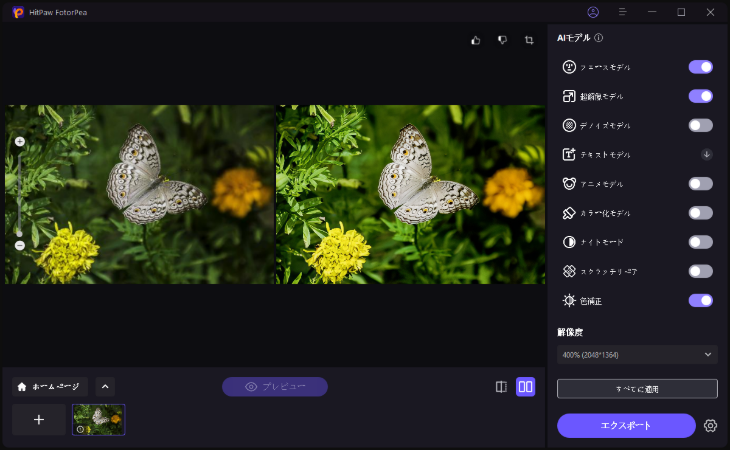730x450 pixels.
Task: Click the プレビュー preview button
Action: click(275, 387)
